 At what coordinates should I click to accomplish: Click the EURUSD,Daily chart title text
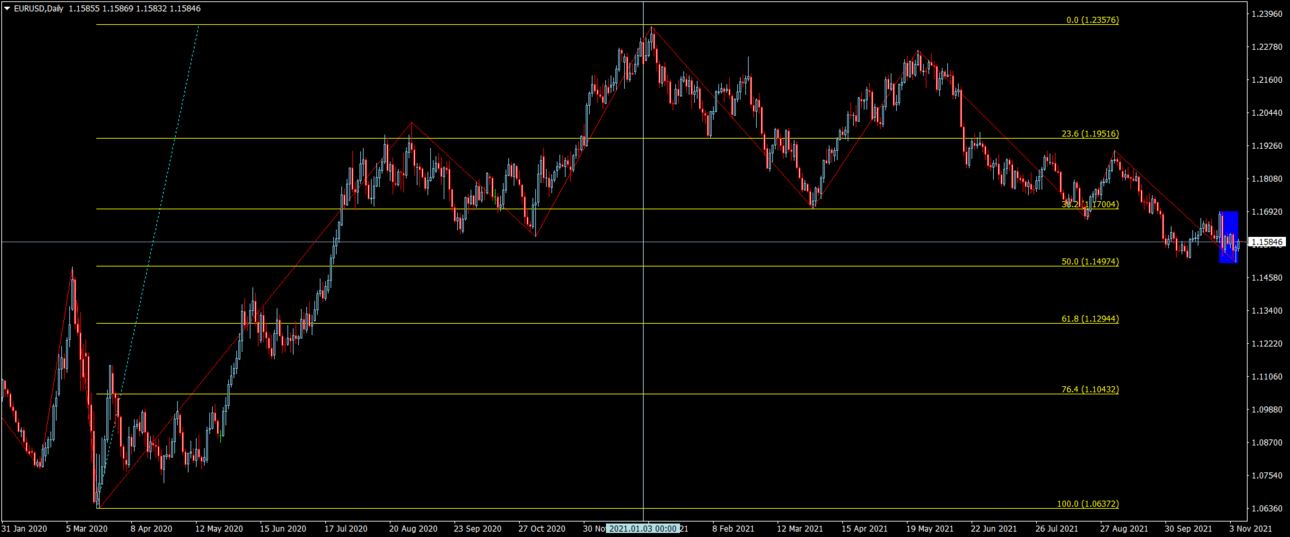click(39, 8)
